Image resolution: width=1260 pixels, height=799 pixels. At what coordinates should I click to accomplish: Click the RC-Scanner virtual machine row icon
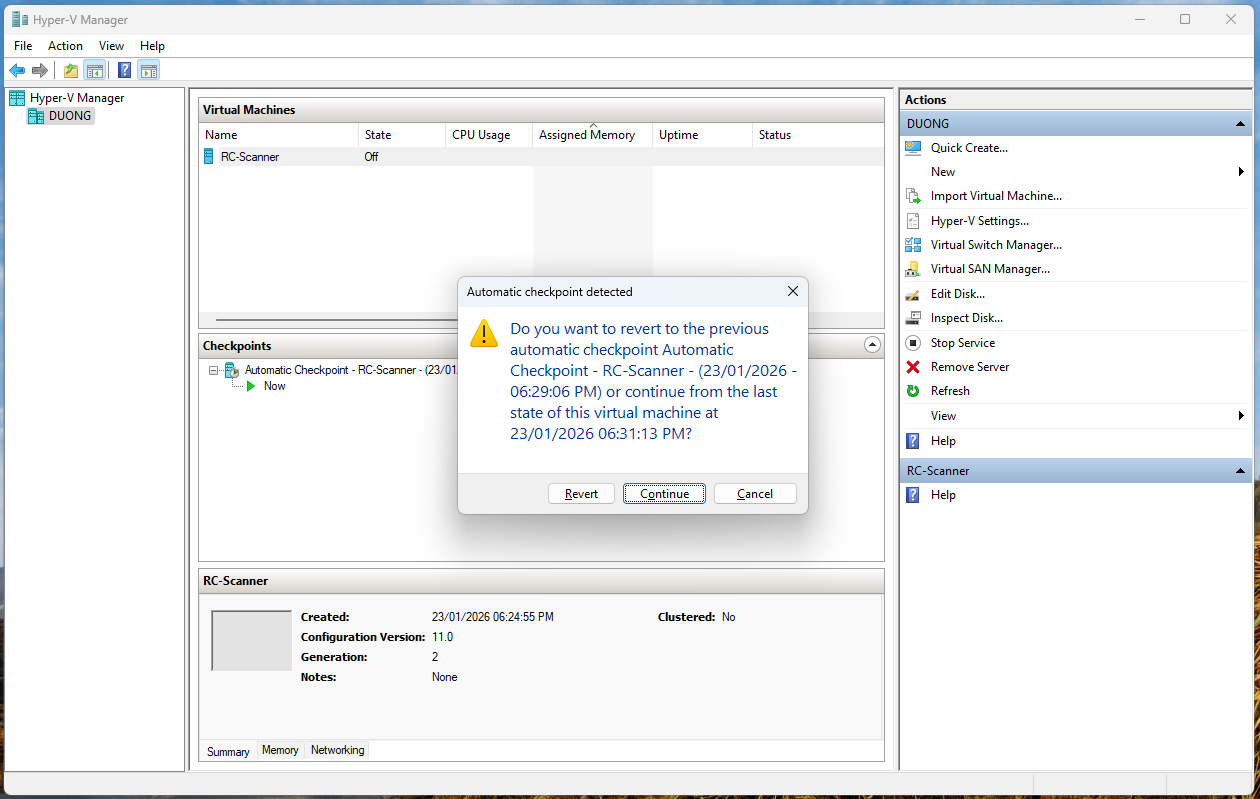click(x=209, y=156)
